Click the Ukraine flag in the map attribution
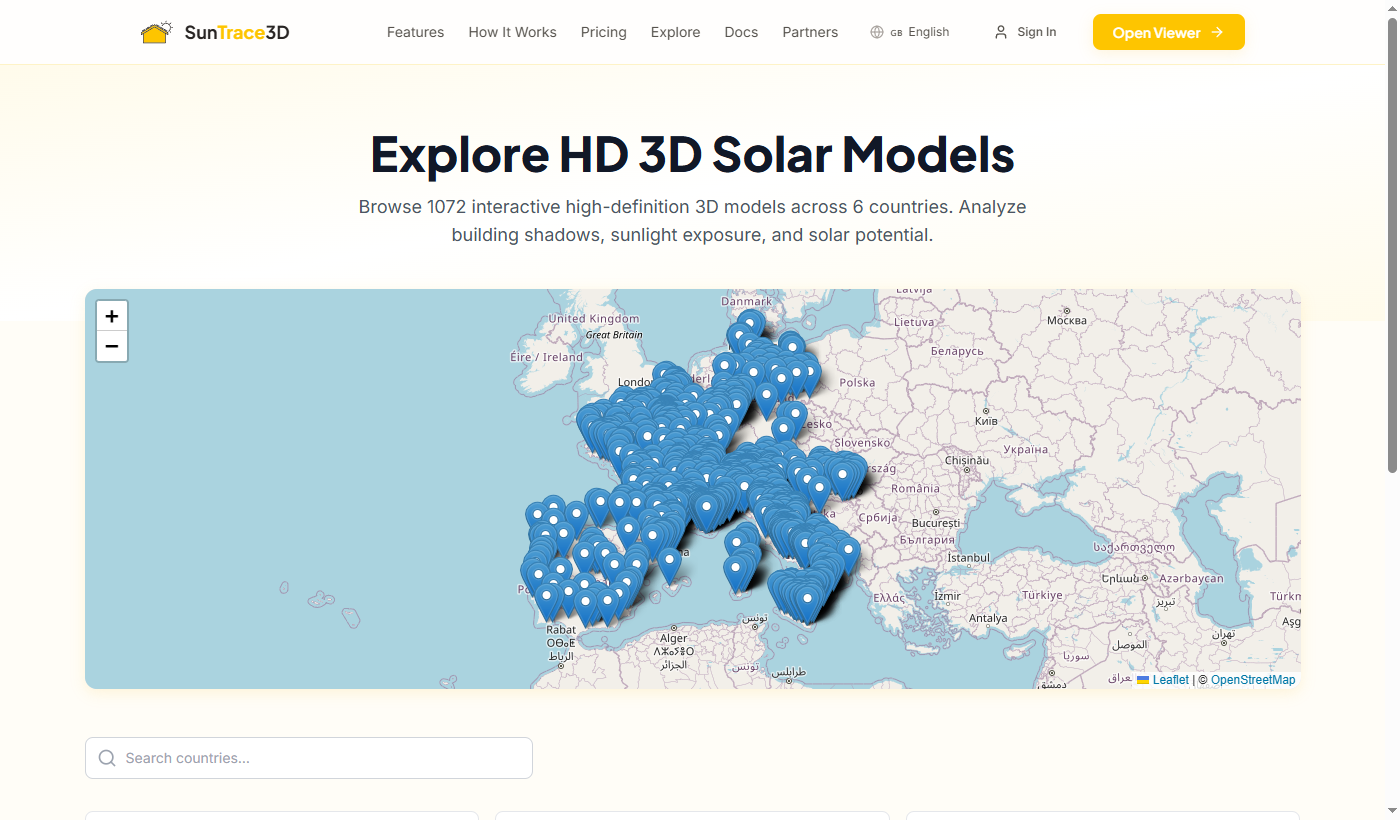This screenshot has width=1400, height=820. pyautogui.click(x=1143, y=679)
